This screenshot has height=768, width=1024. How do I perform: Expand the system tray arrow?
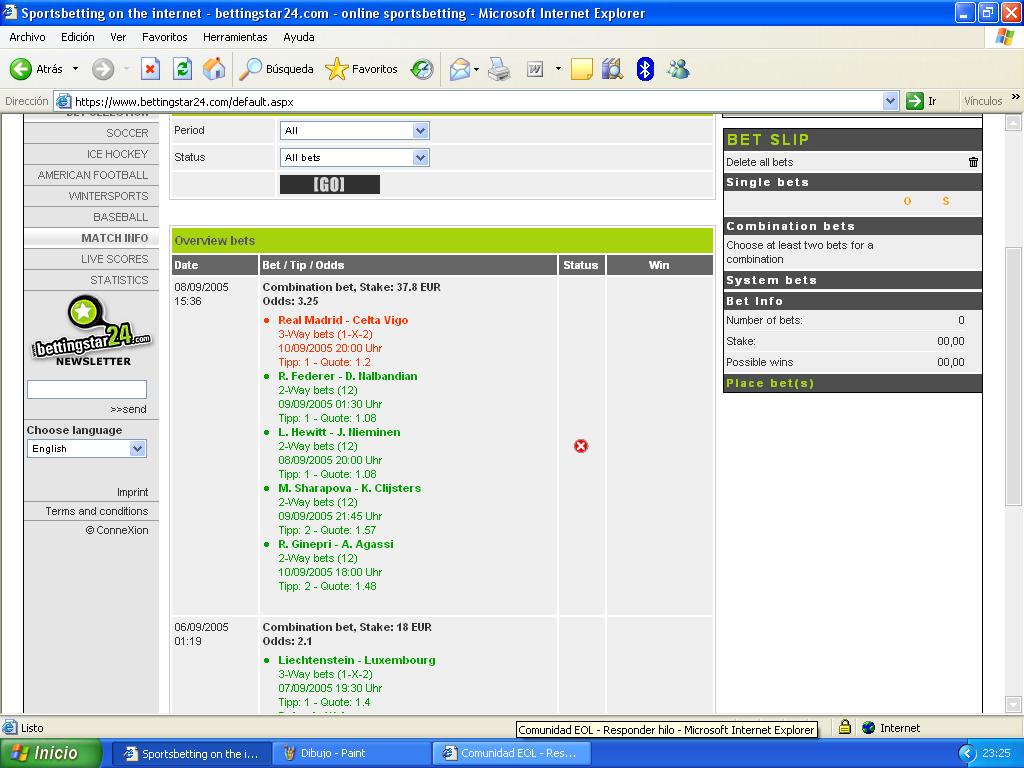[967, 753]
